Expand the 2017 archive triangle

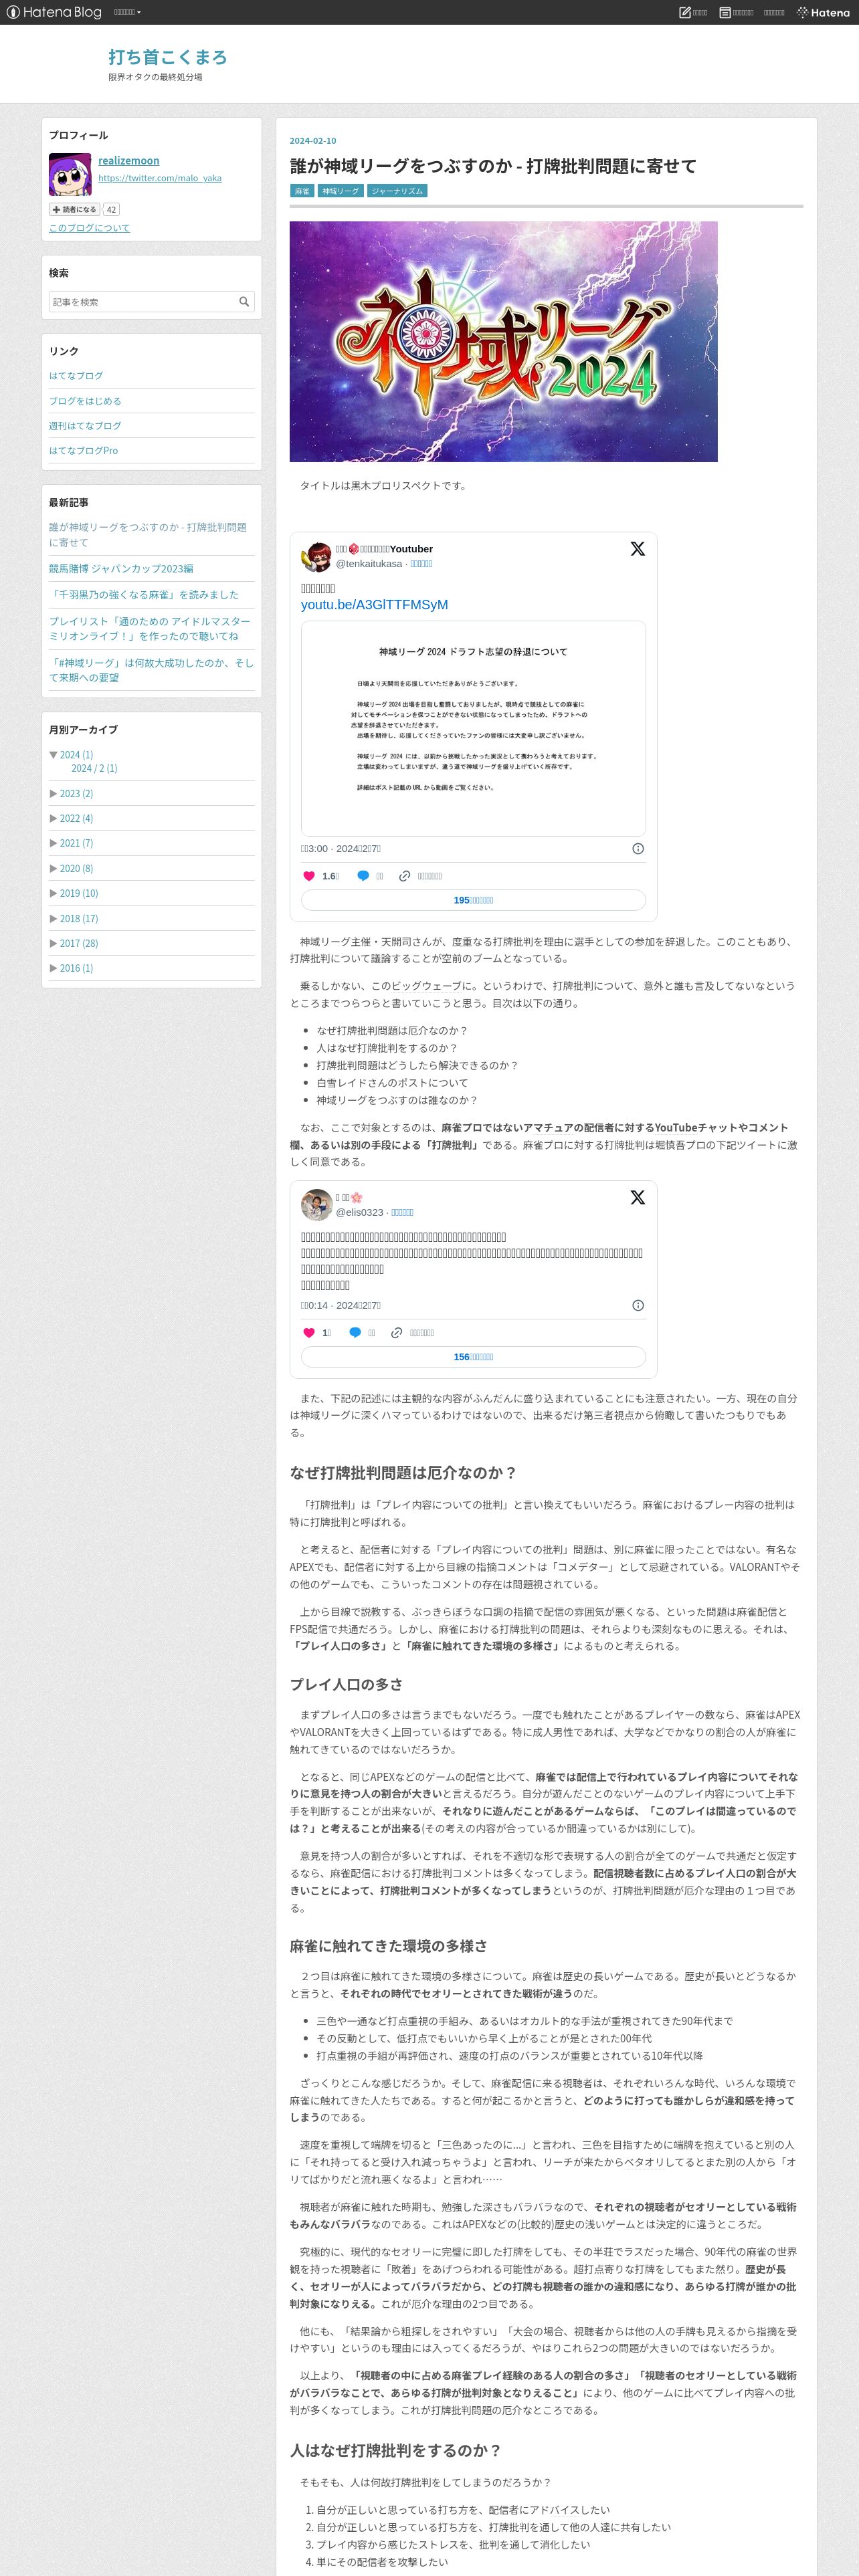coord(53,943)
